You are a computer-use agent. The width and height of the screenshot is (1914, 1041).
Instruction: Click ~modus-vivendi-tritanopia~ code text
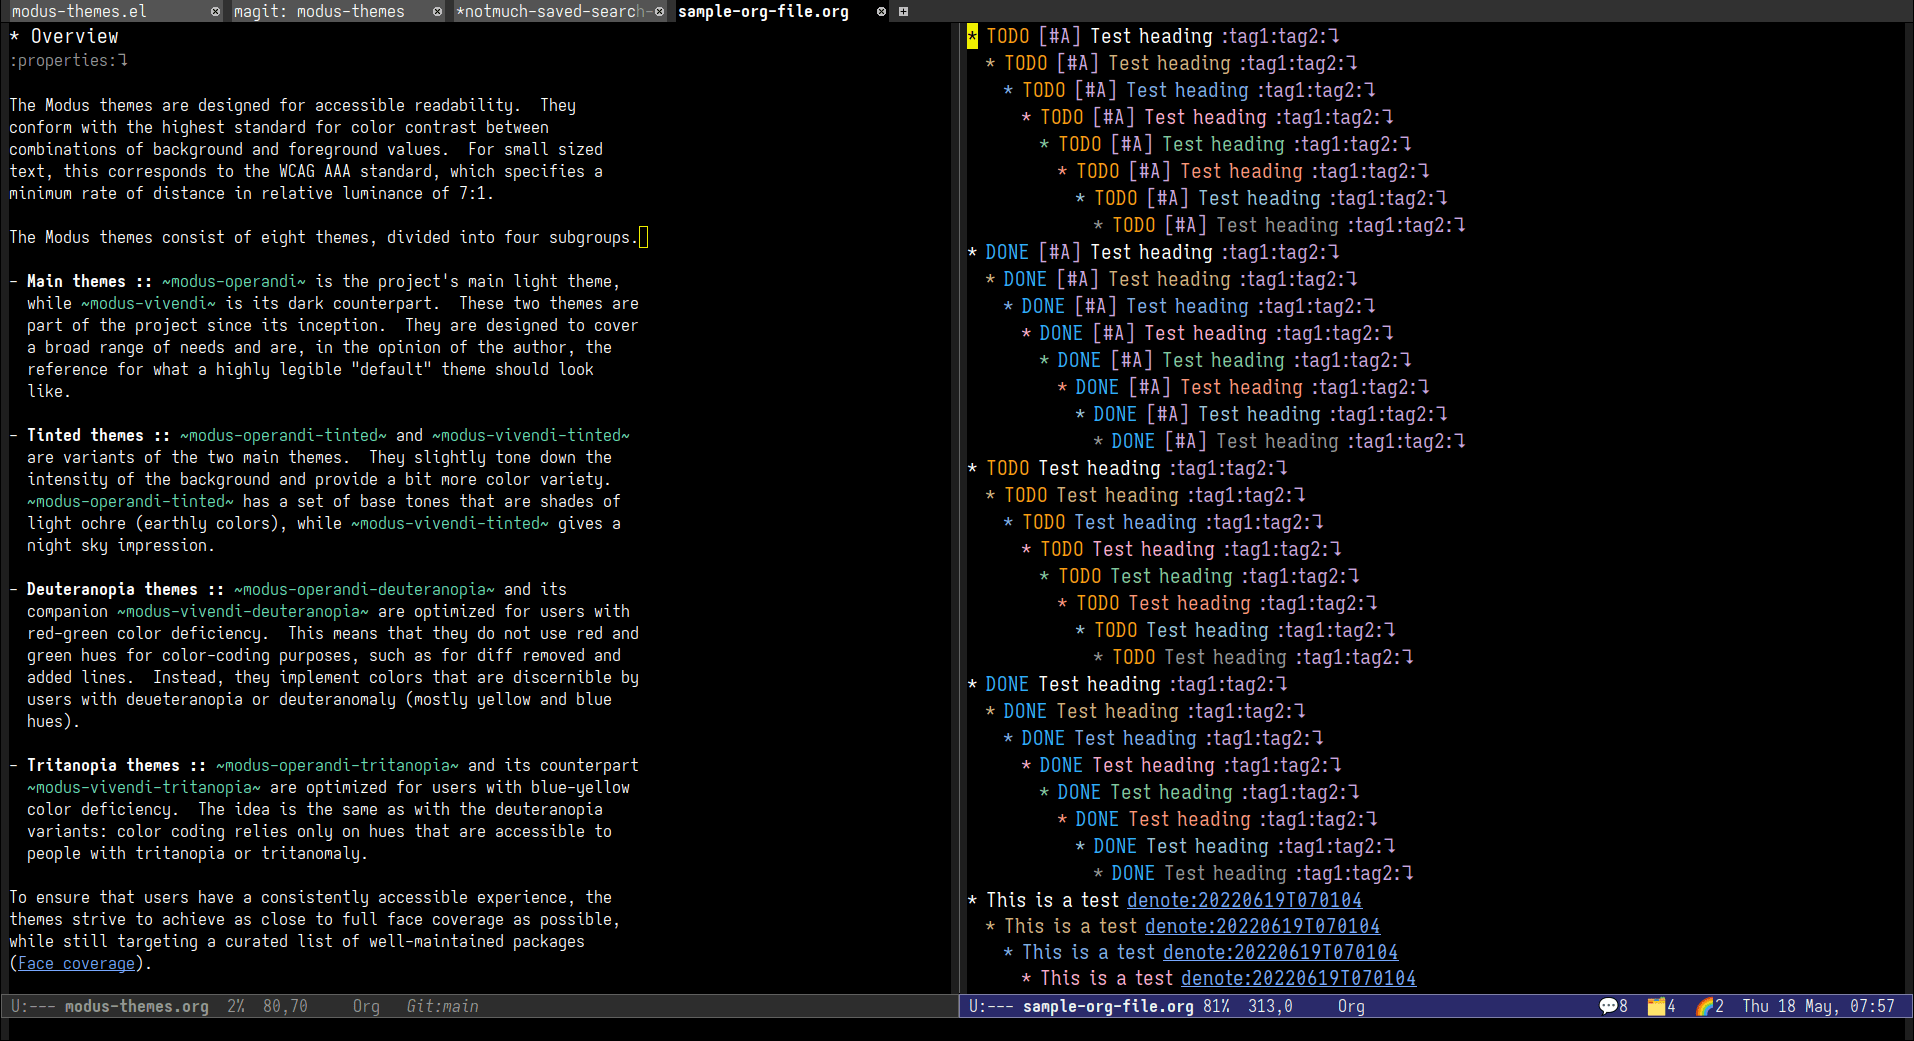coord(144,787)
